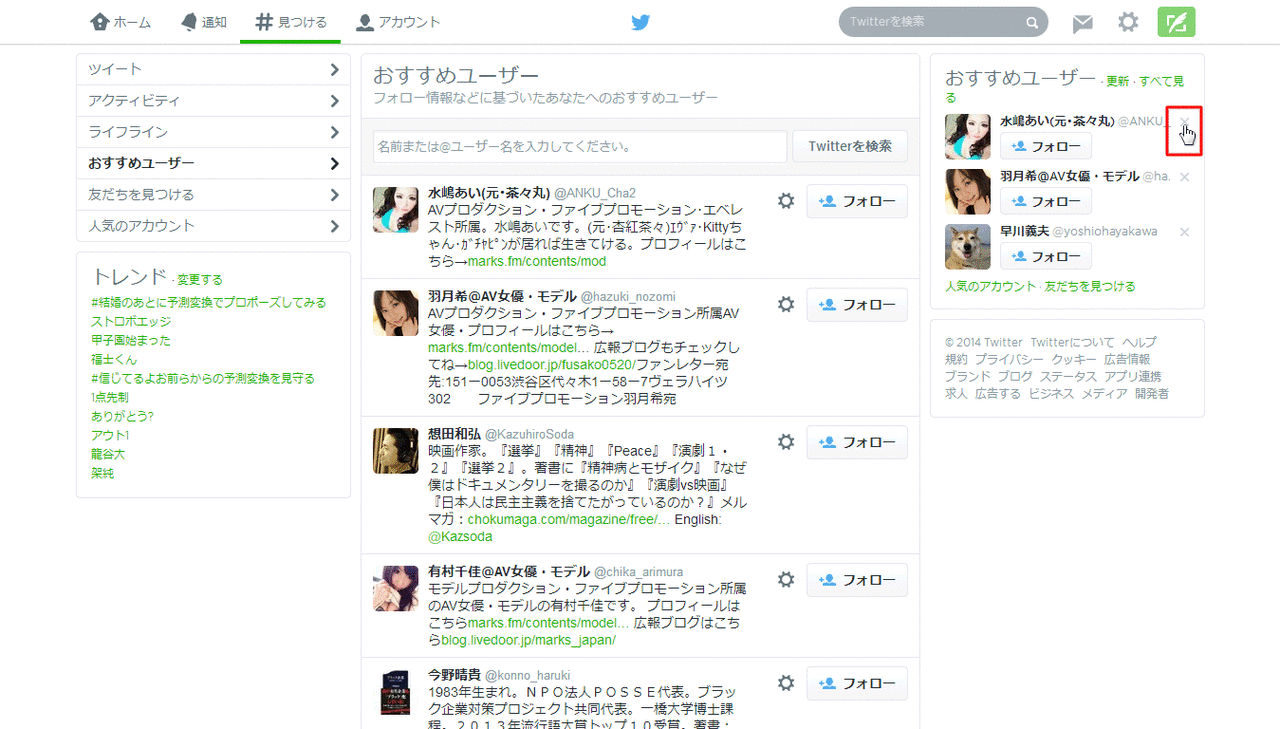Click the Twitter bird logo
The width and height of the screenshot is (1280, 729).
point(640,23)
